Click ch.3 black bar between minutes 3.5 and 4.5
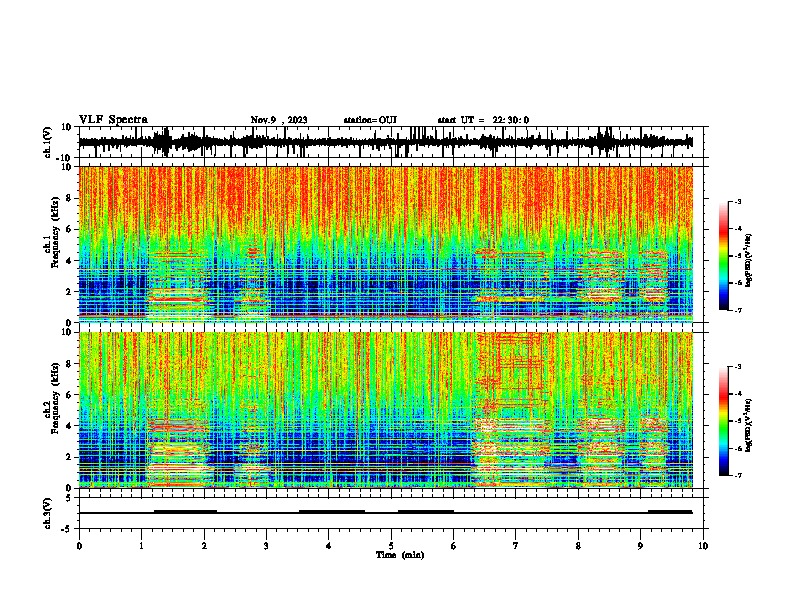The width and height of the screenshot is (792, 612). coord(332,512)
